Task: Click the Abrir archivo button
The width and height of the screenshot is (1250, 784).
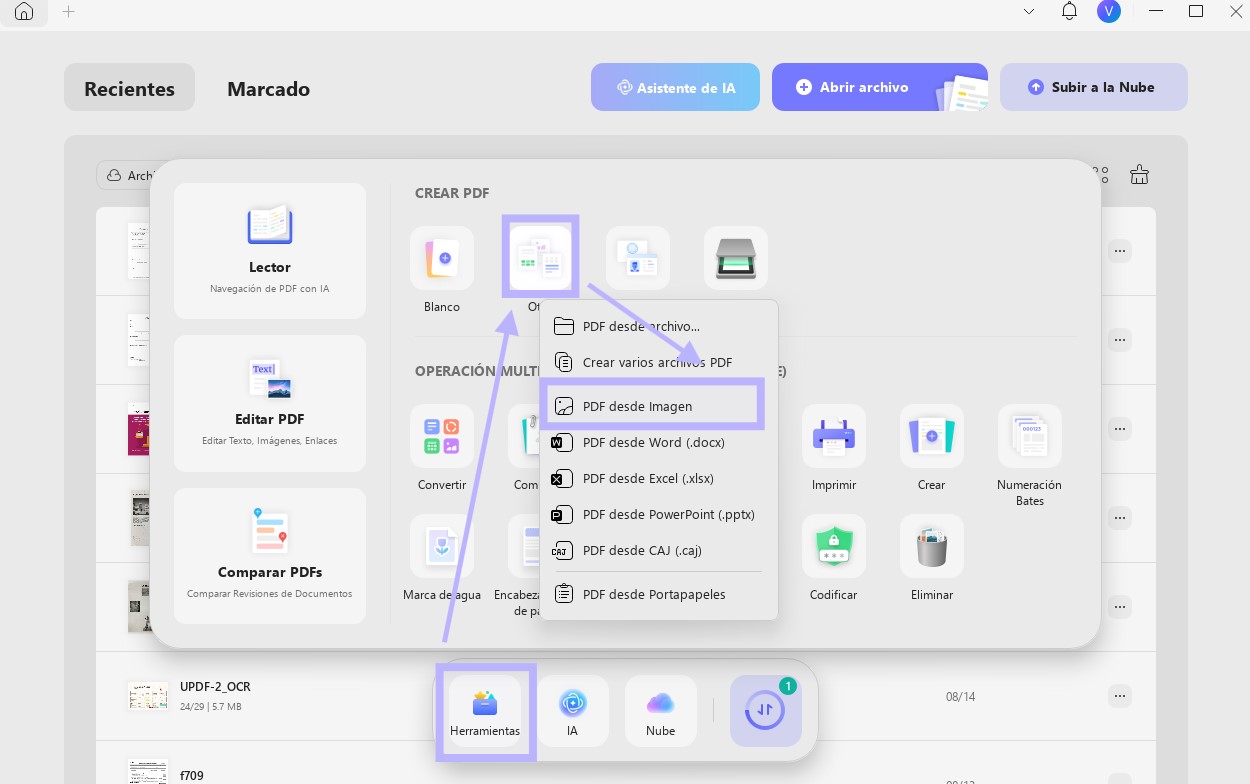Action: 880,87
